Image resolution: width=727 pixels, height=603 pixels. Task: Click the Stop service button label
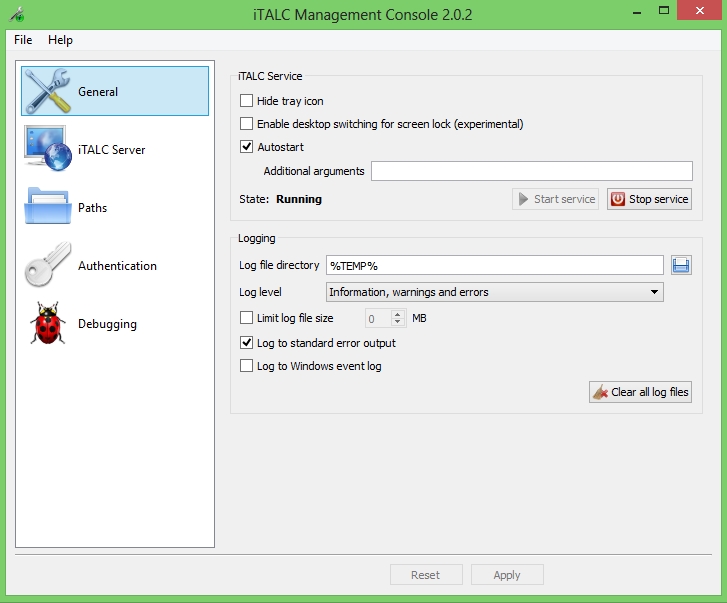(658, 199)
